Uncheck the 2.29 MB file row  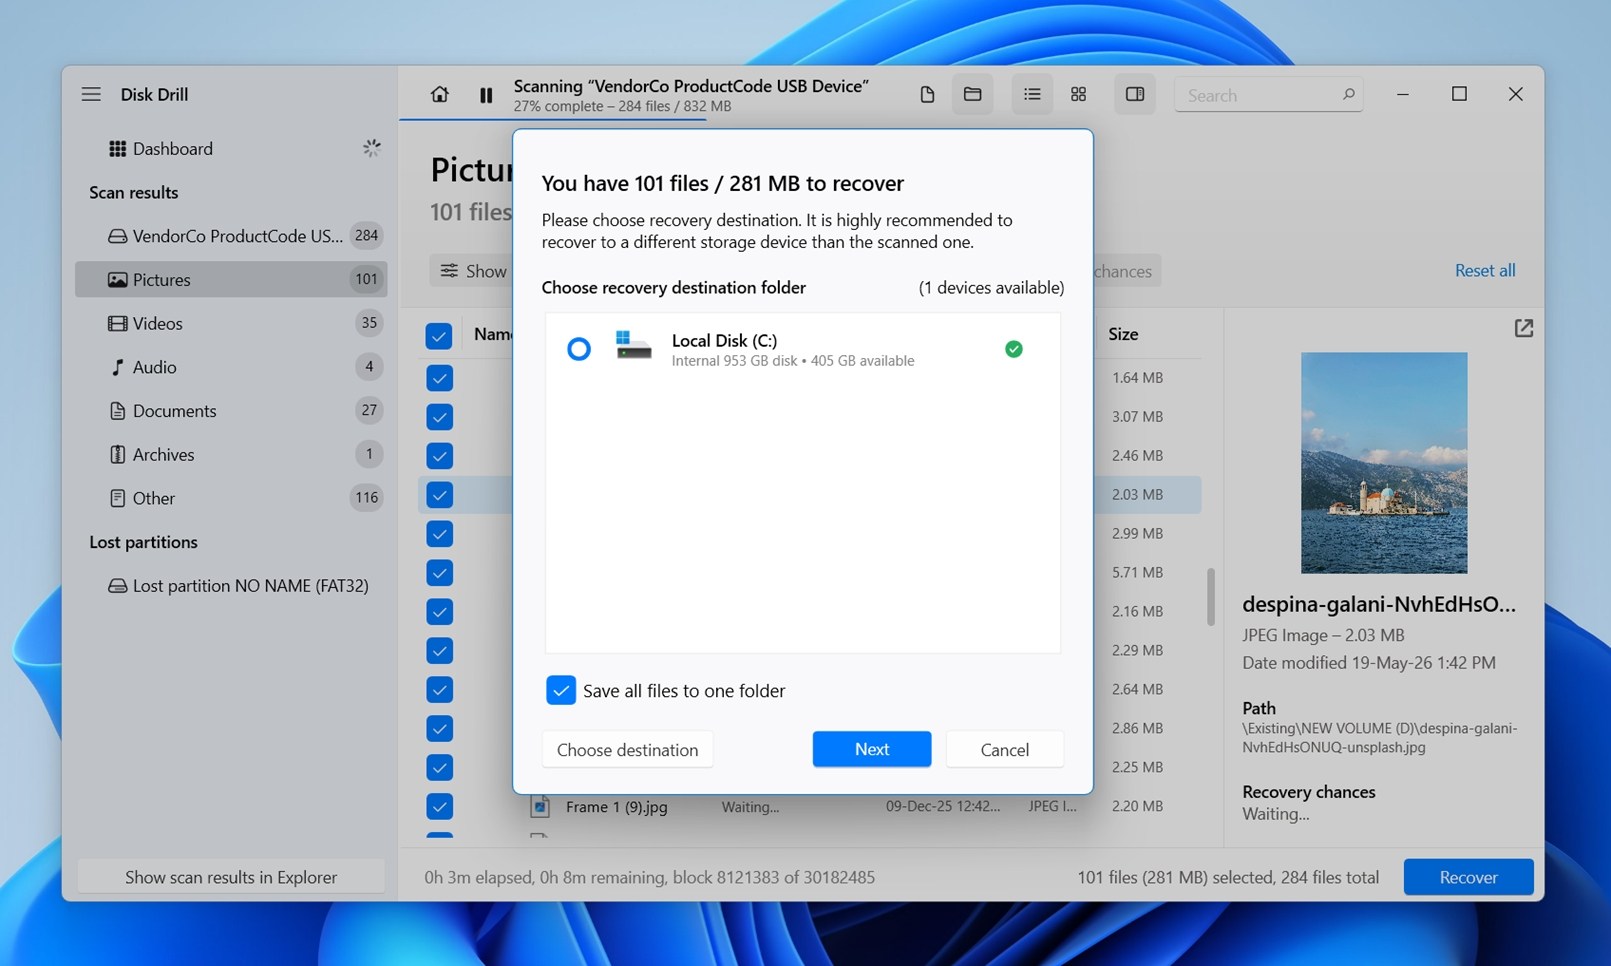tap(439, 651)
